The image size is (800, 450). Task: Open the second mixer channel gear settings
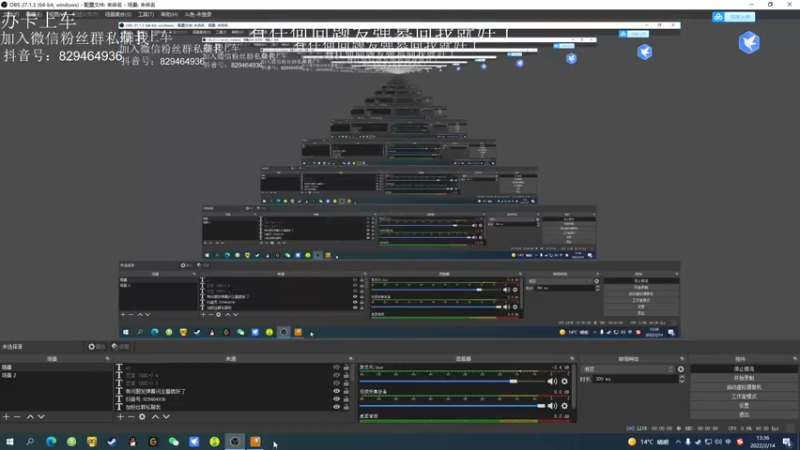pyautogui.click(x=564, y=406)
